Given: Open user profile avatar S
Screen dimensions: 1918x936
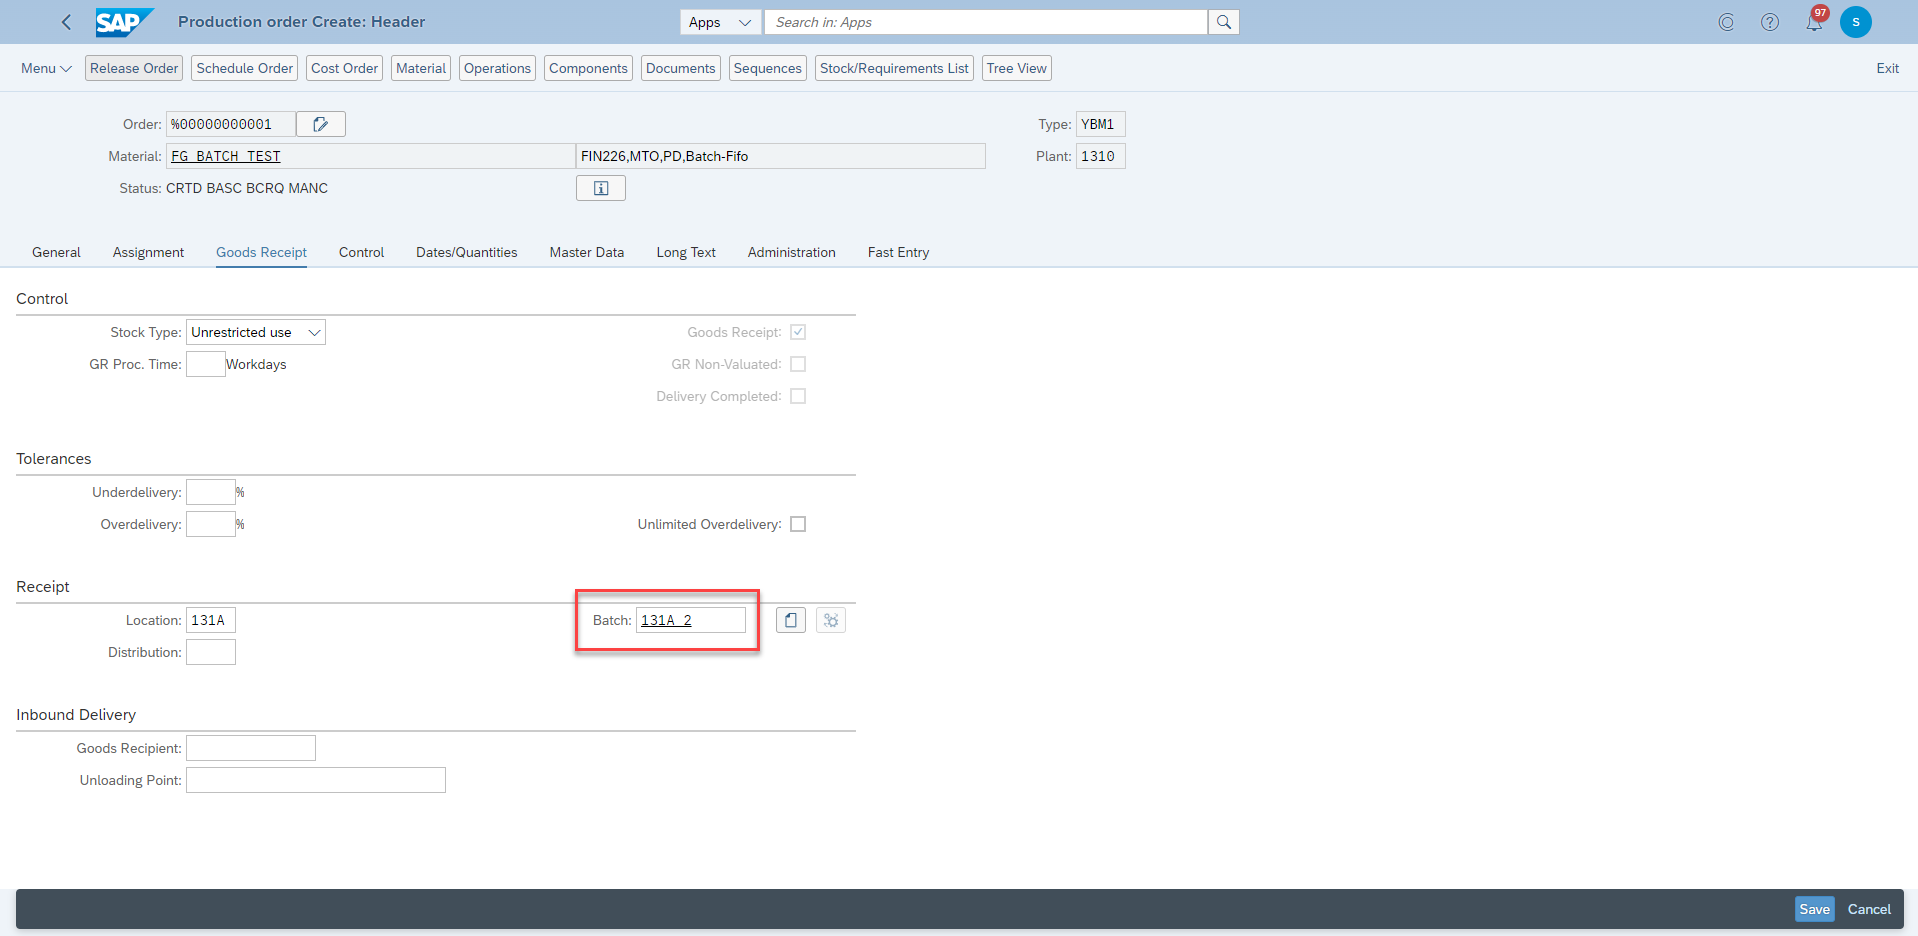Looking at the screenshot, I should click(1856, 22).
